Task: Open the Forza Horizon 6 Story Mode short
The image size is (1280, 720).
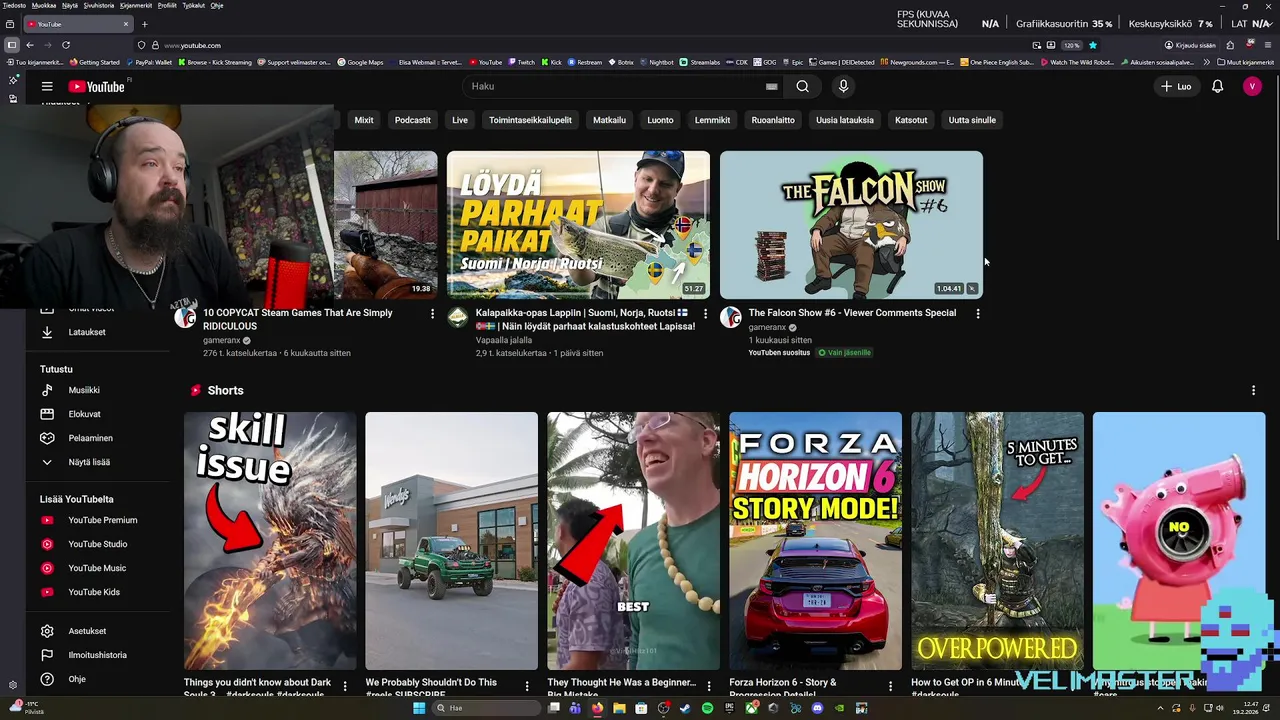Action: (815, 541)
